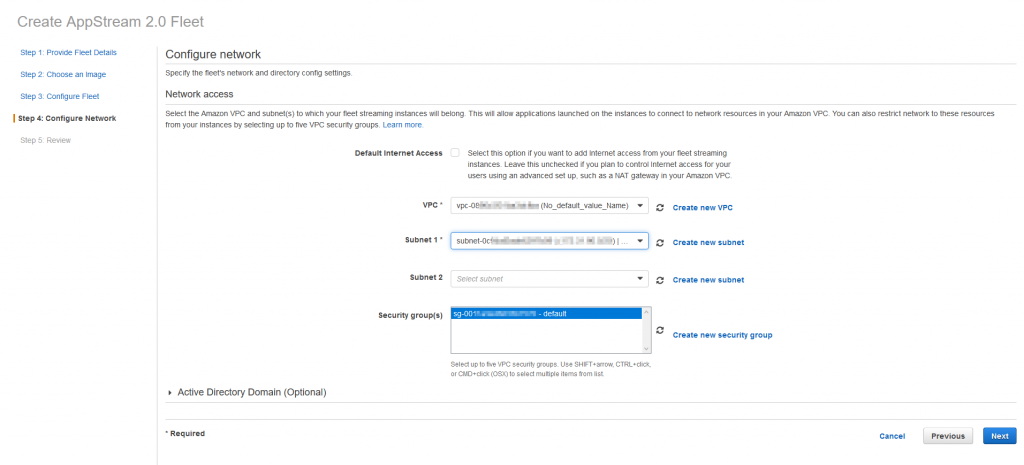
Task: Click the security group list scroll-down arrow
Action: pyautogui.click(x=647, y=349)
